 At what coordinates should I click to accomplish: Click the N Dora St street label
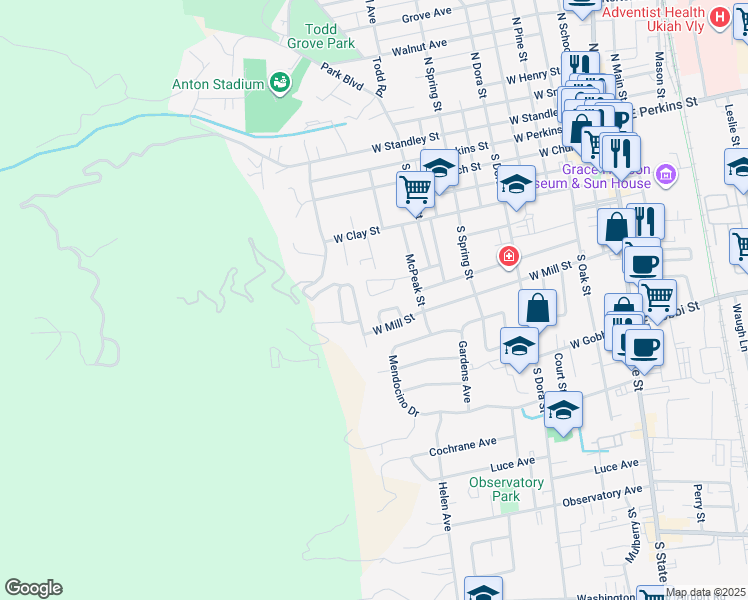[x=478, y=75]
